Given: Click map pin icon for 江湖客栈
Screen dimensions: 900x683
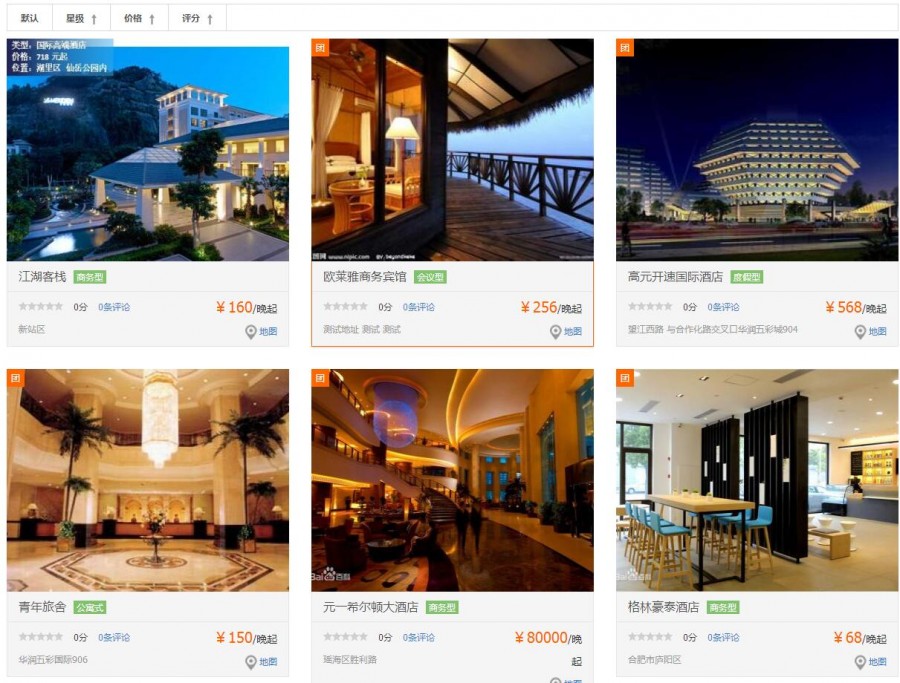Looking at the screenshot, I should 251,332.
